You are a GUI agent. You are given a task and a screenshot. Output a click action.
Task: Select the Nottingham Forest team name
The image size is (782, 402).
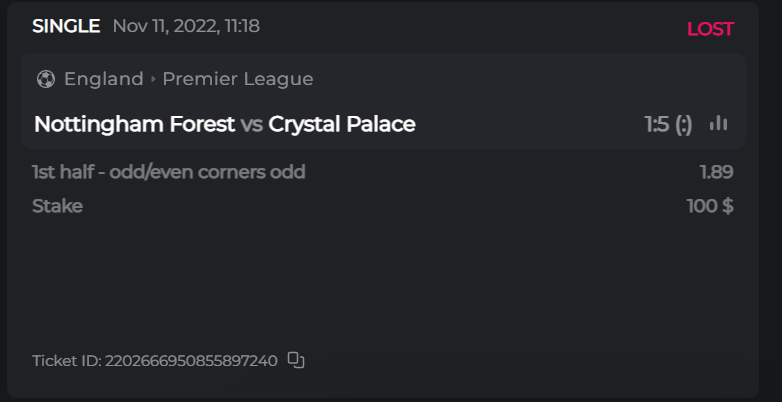click(x=134, y=124)
